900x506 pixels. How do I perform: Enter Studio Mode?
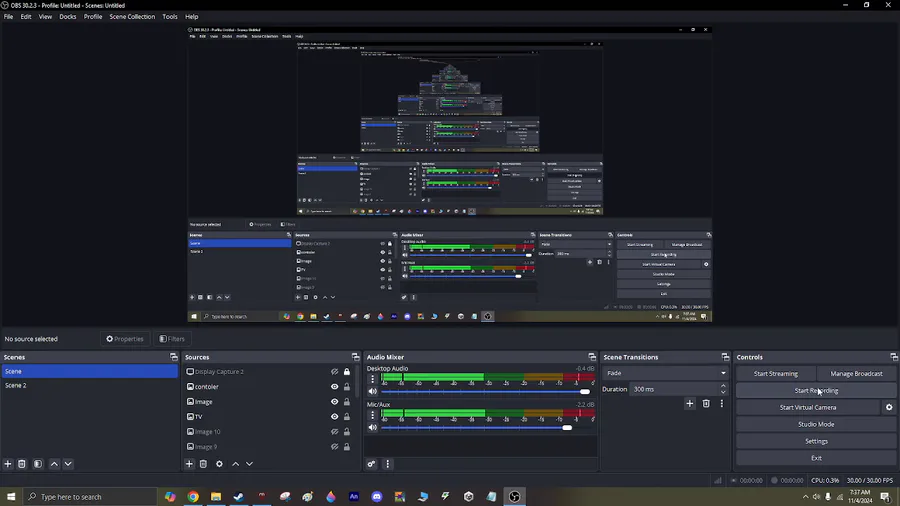point(816,425)
